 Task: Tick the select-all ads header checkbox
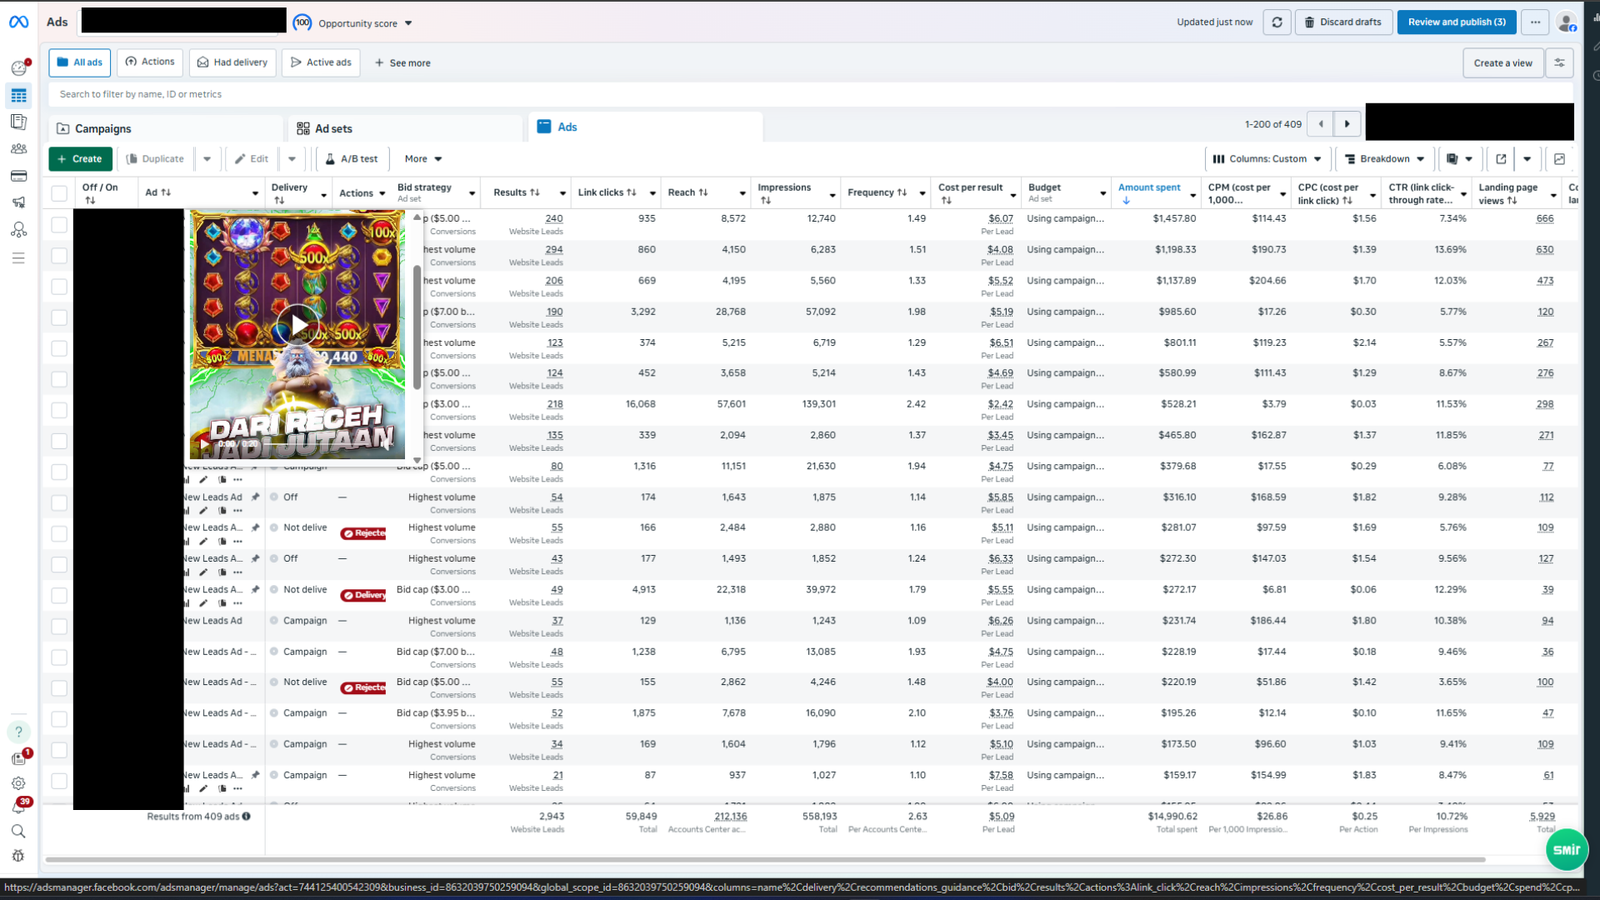(60, 193)
